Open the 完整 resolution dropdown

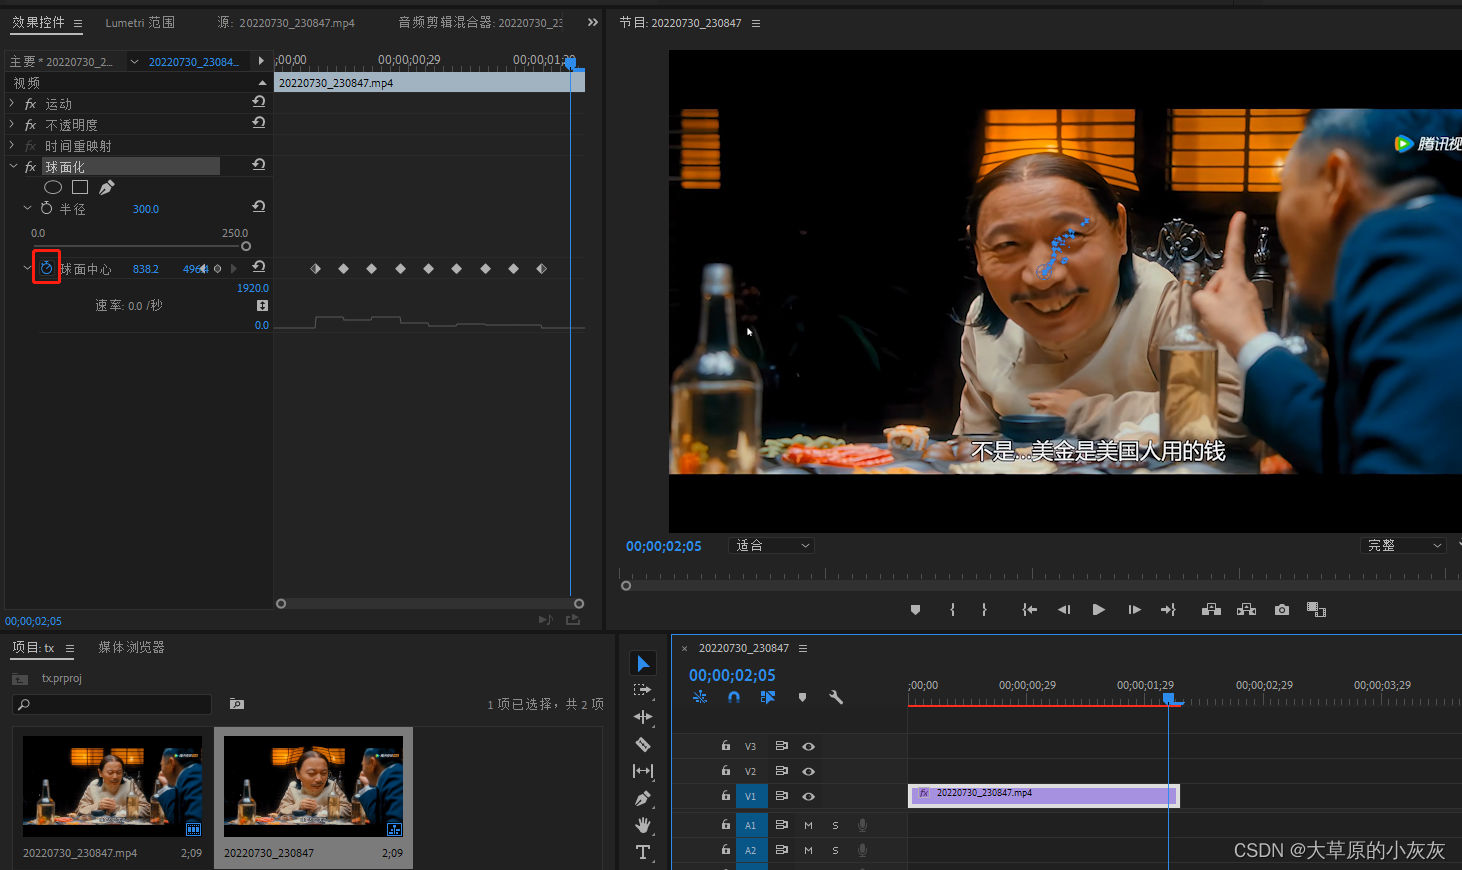[x=1404, y=545]
